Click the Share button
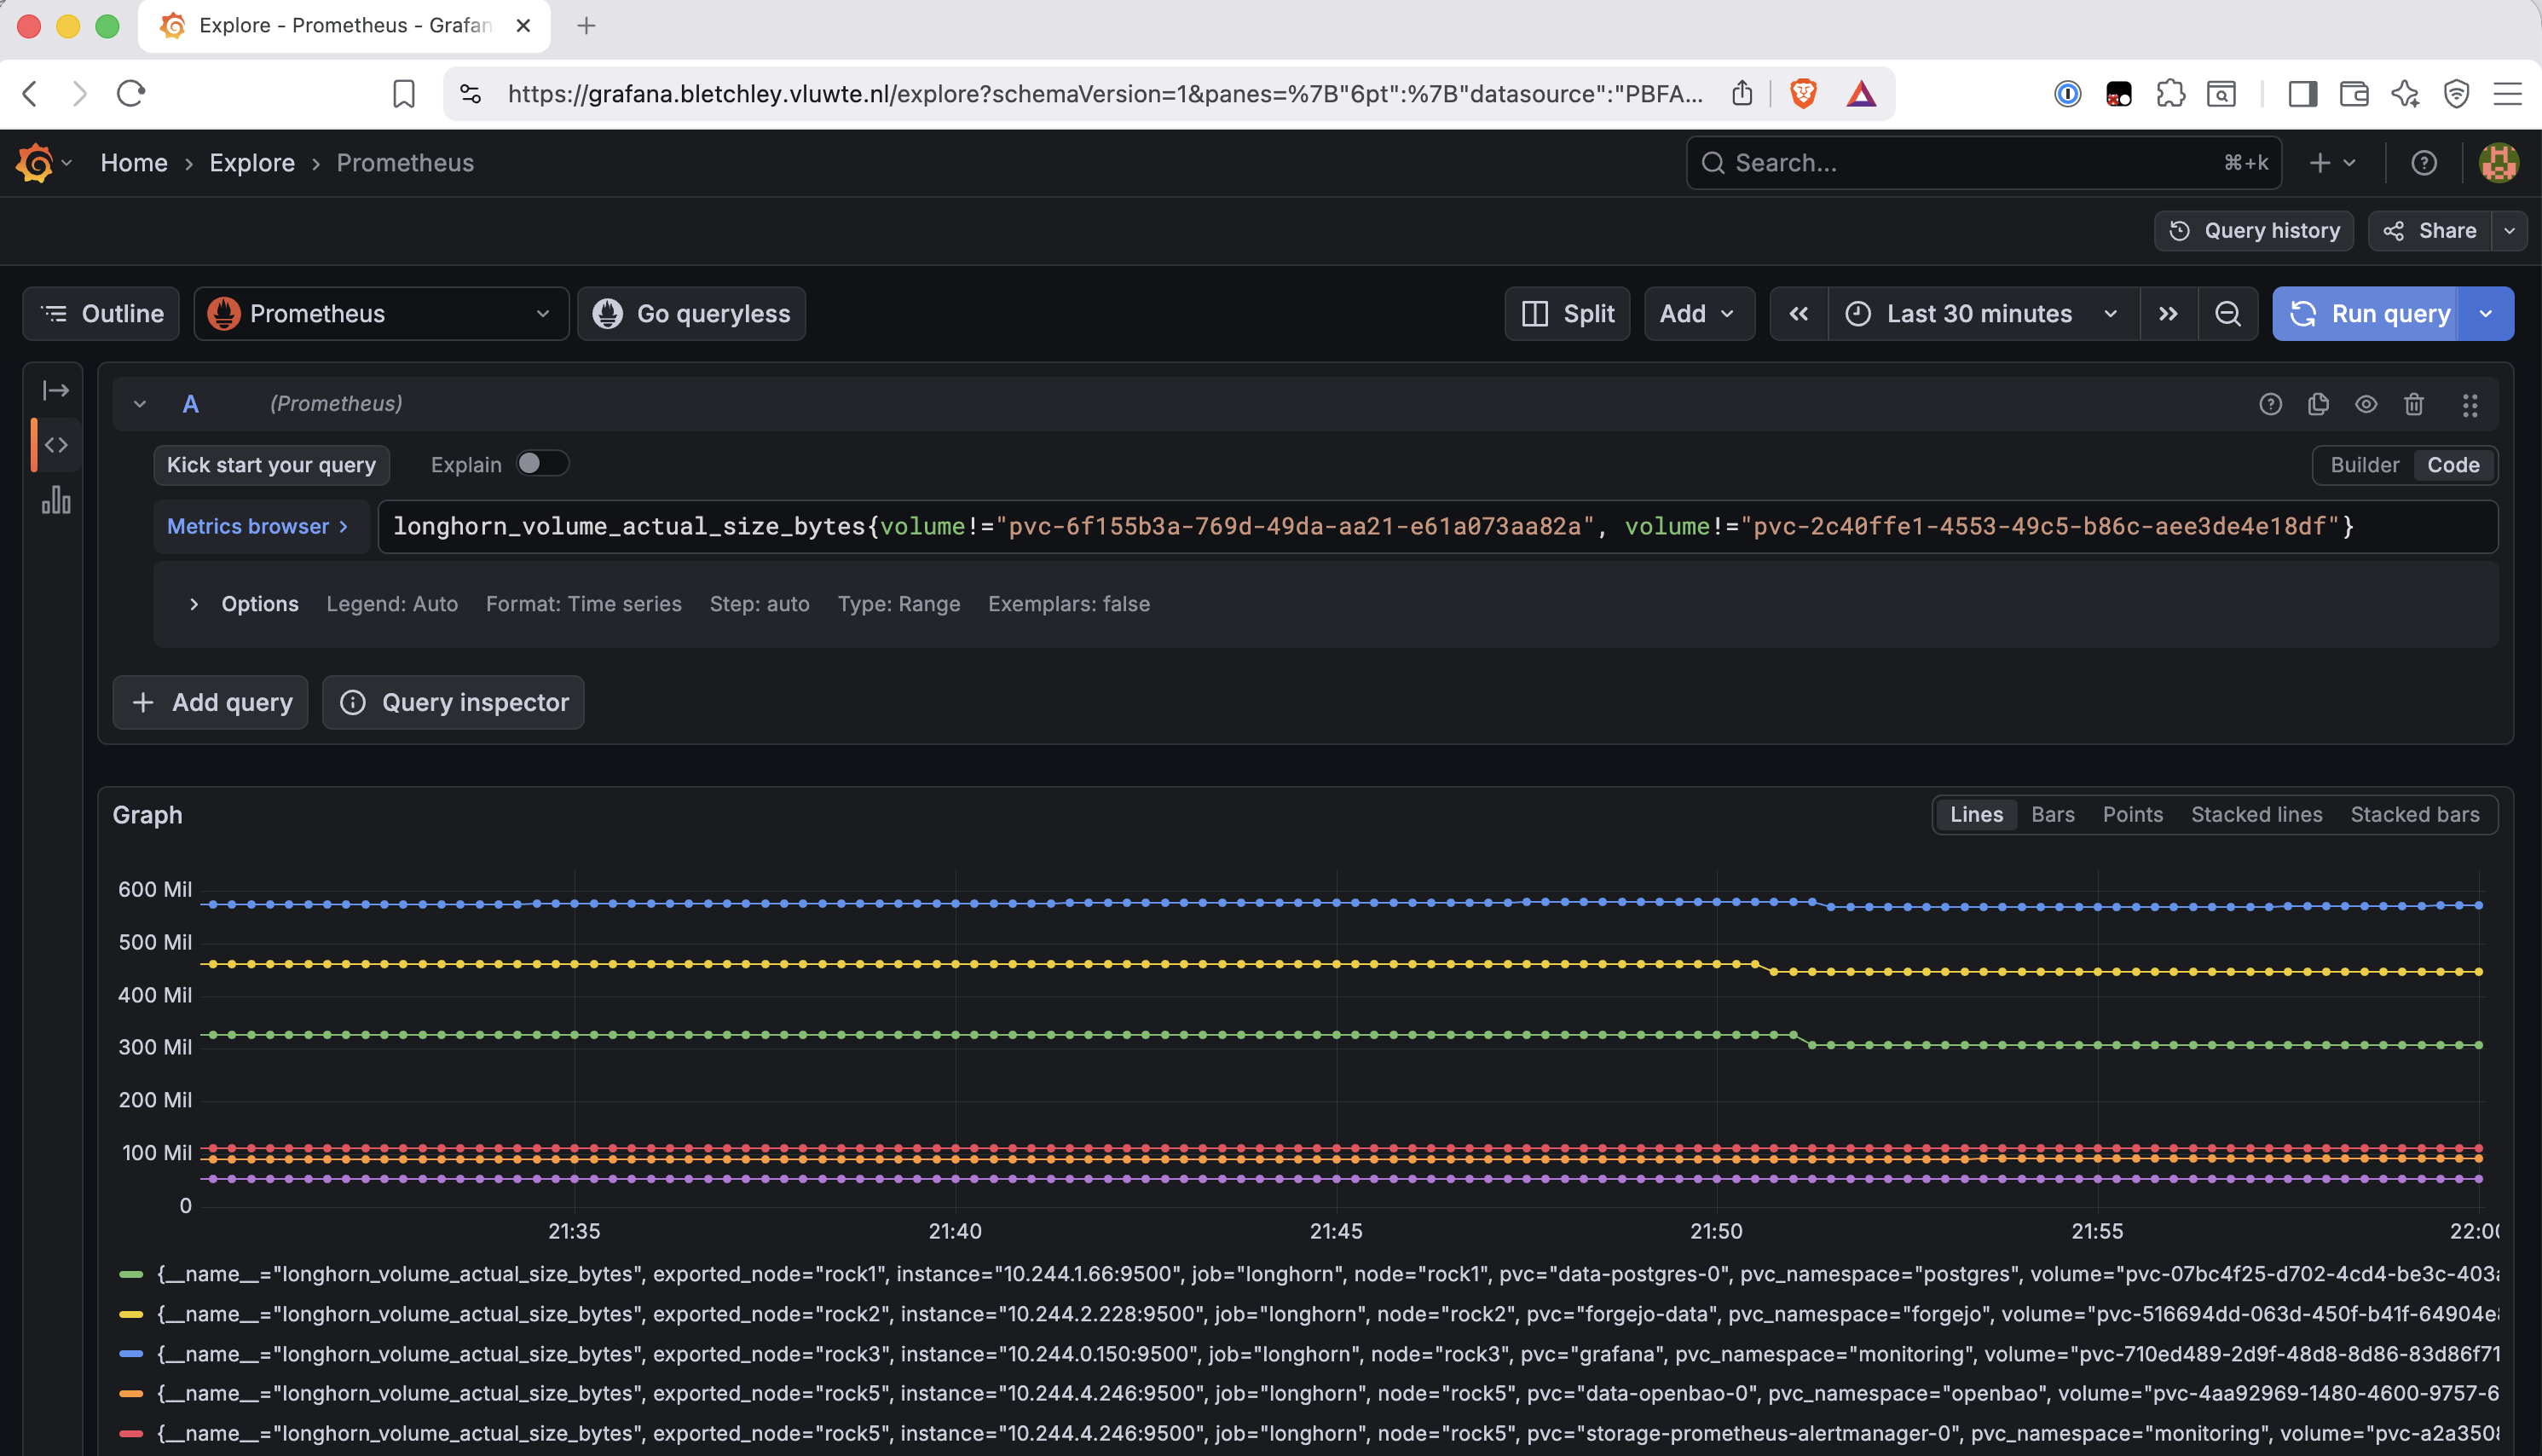The height and width of the screenshot is (1456, 2542). [x=2430, y=231]
